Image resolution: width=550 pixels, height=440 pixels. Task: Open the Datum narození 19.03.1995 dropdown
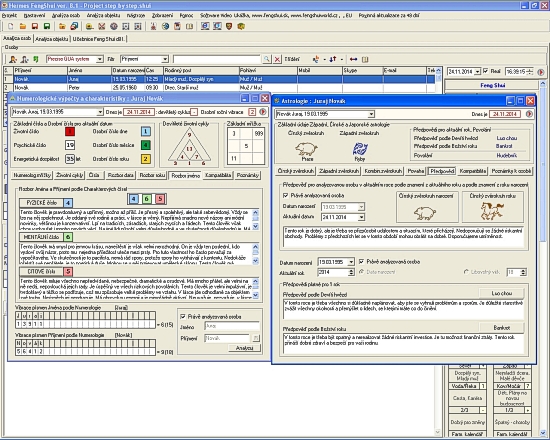[x=351, y=262]
